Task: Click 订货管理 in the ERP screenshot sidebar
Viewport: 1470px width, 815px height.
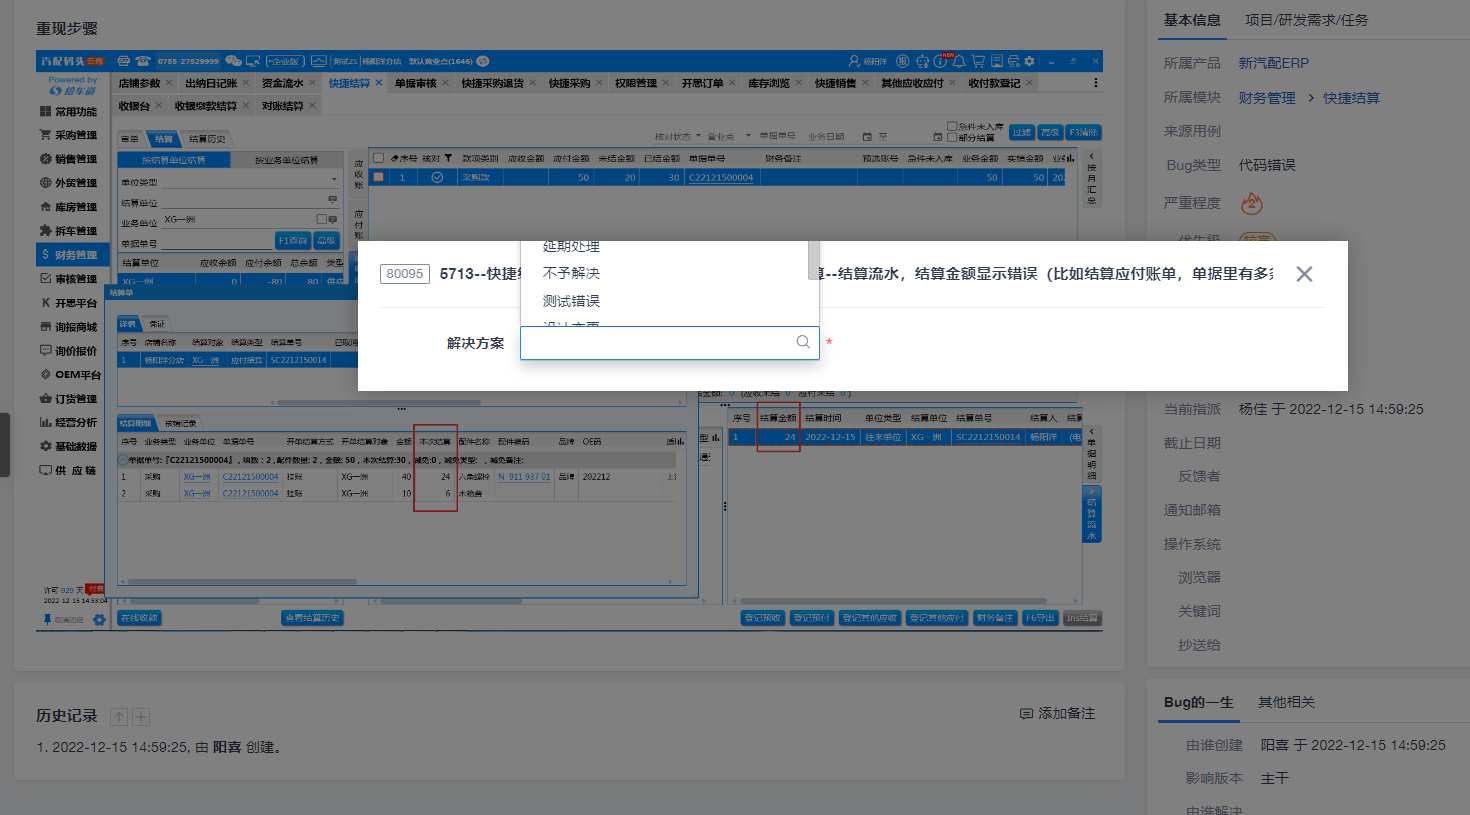Action: [x=69, y=399]
